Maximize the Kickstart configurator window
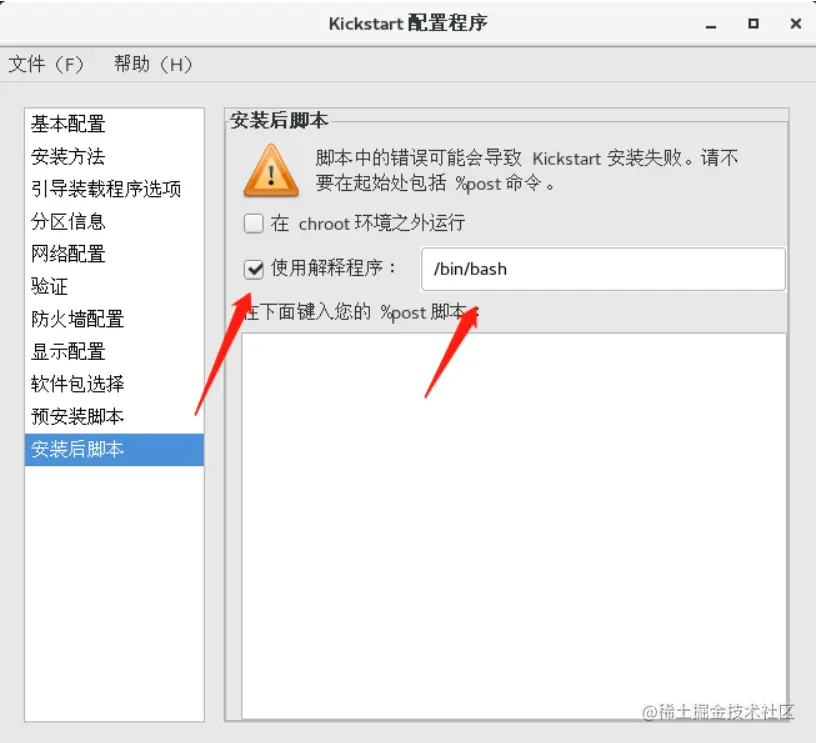 click(753, 24)
